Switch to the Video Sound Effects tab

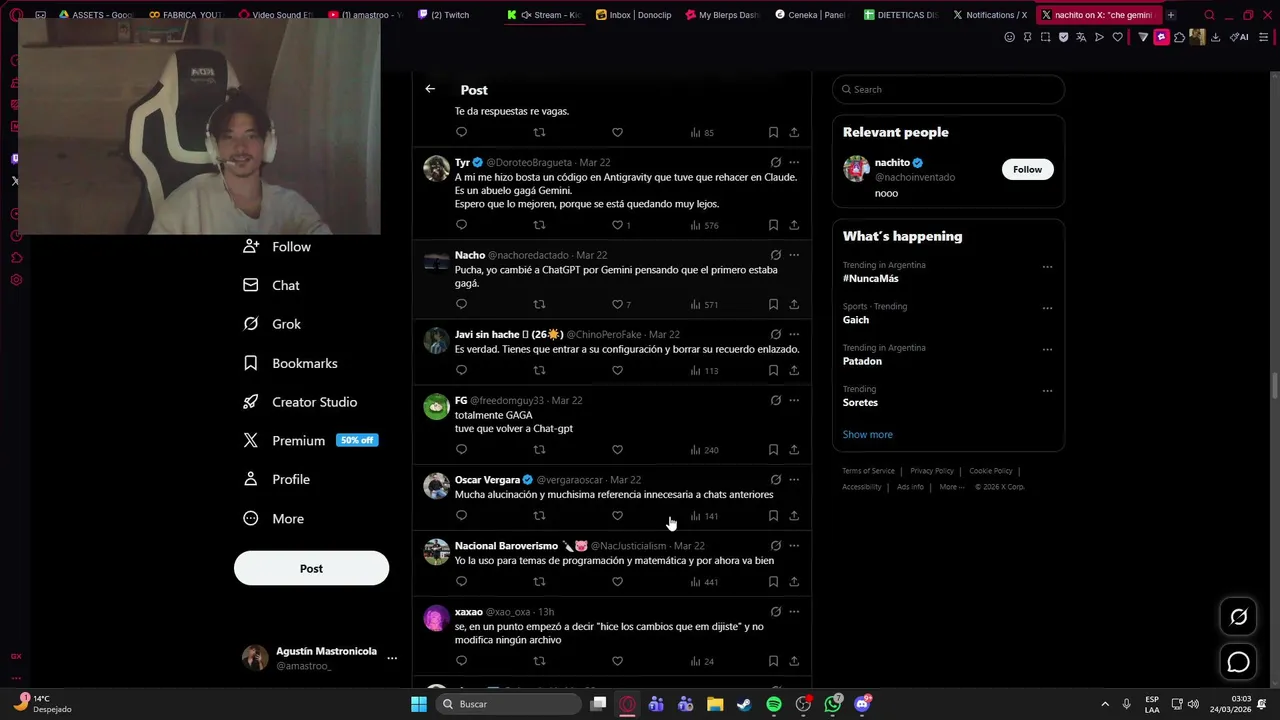[275, 15]
